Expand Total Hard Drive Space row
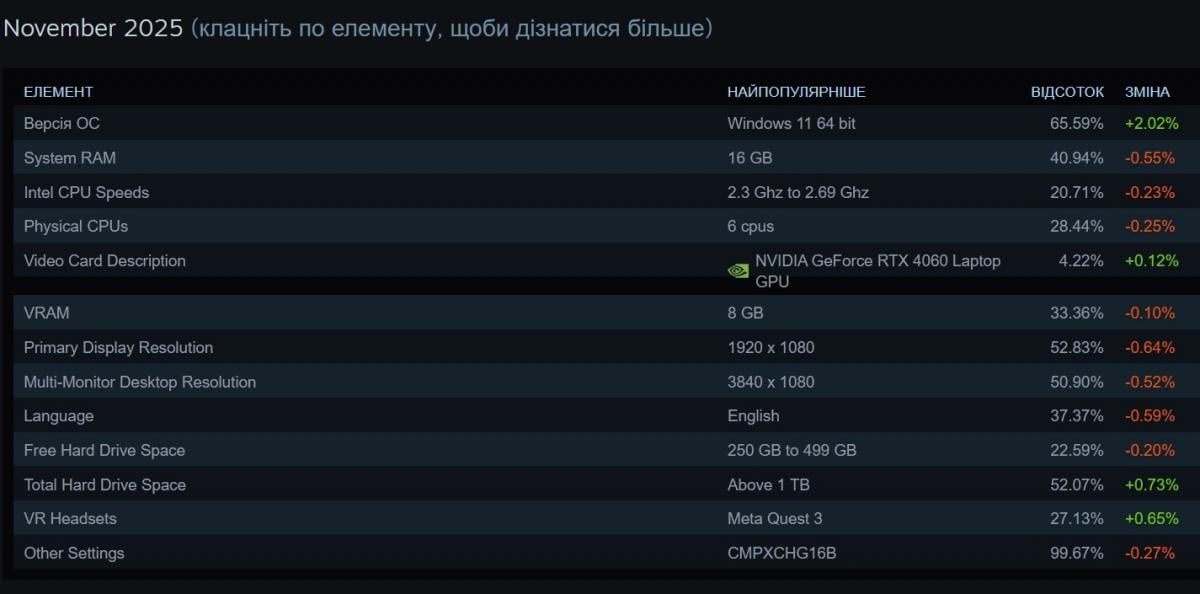Viewport: 1200px width, 594px height. 105,485
